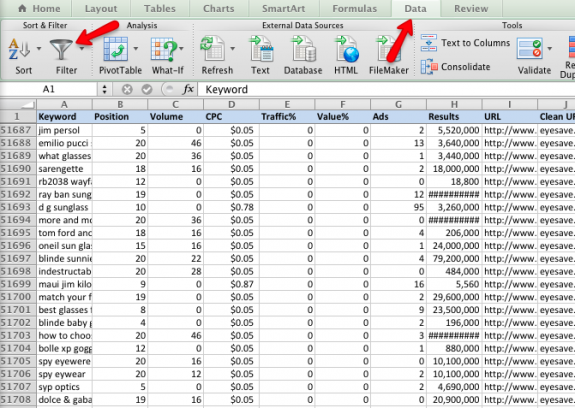Switch to the SmartArt tab
The height and width of the screenshot is (408, 575).
click(283, 8)
